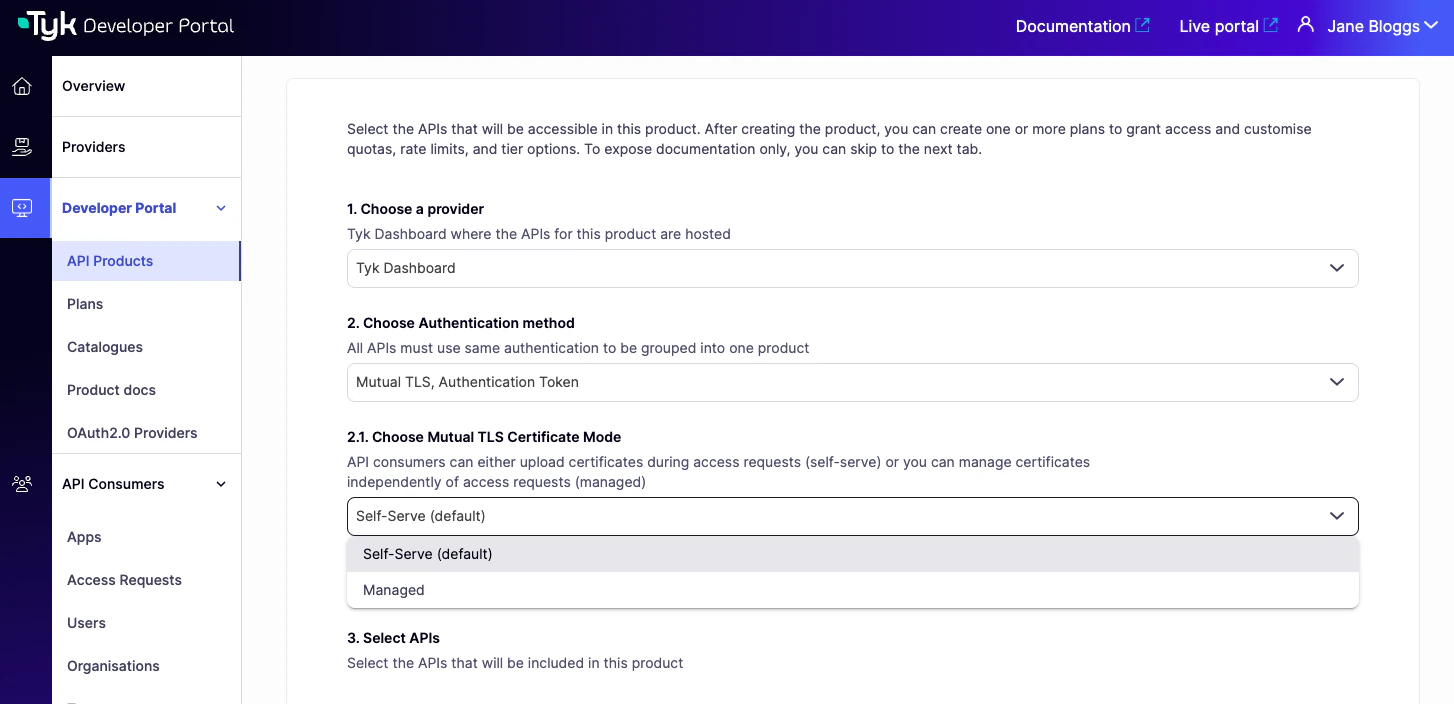Go to Access Requests

click(x=124, y=580)
